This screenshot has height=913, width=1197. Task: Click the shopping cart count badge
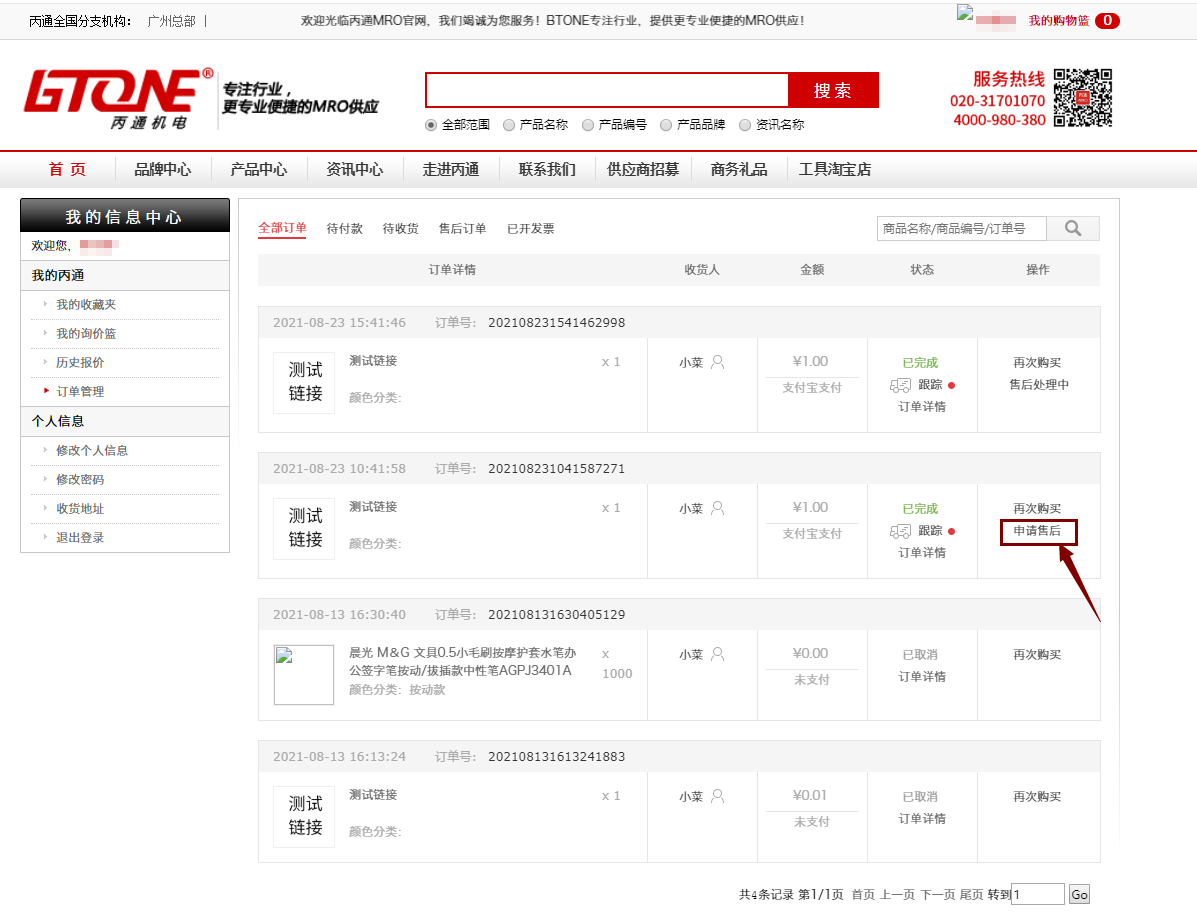(x=1107, y=21)
